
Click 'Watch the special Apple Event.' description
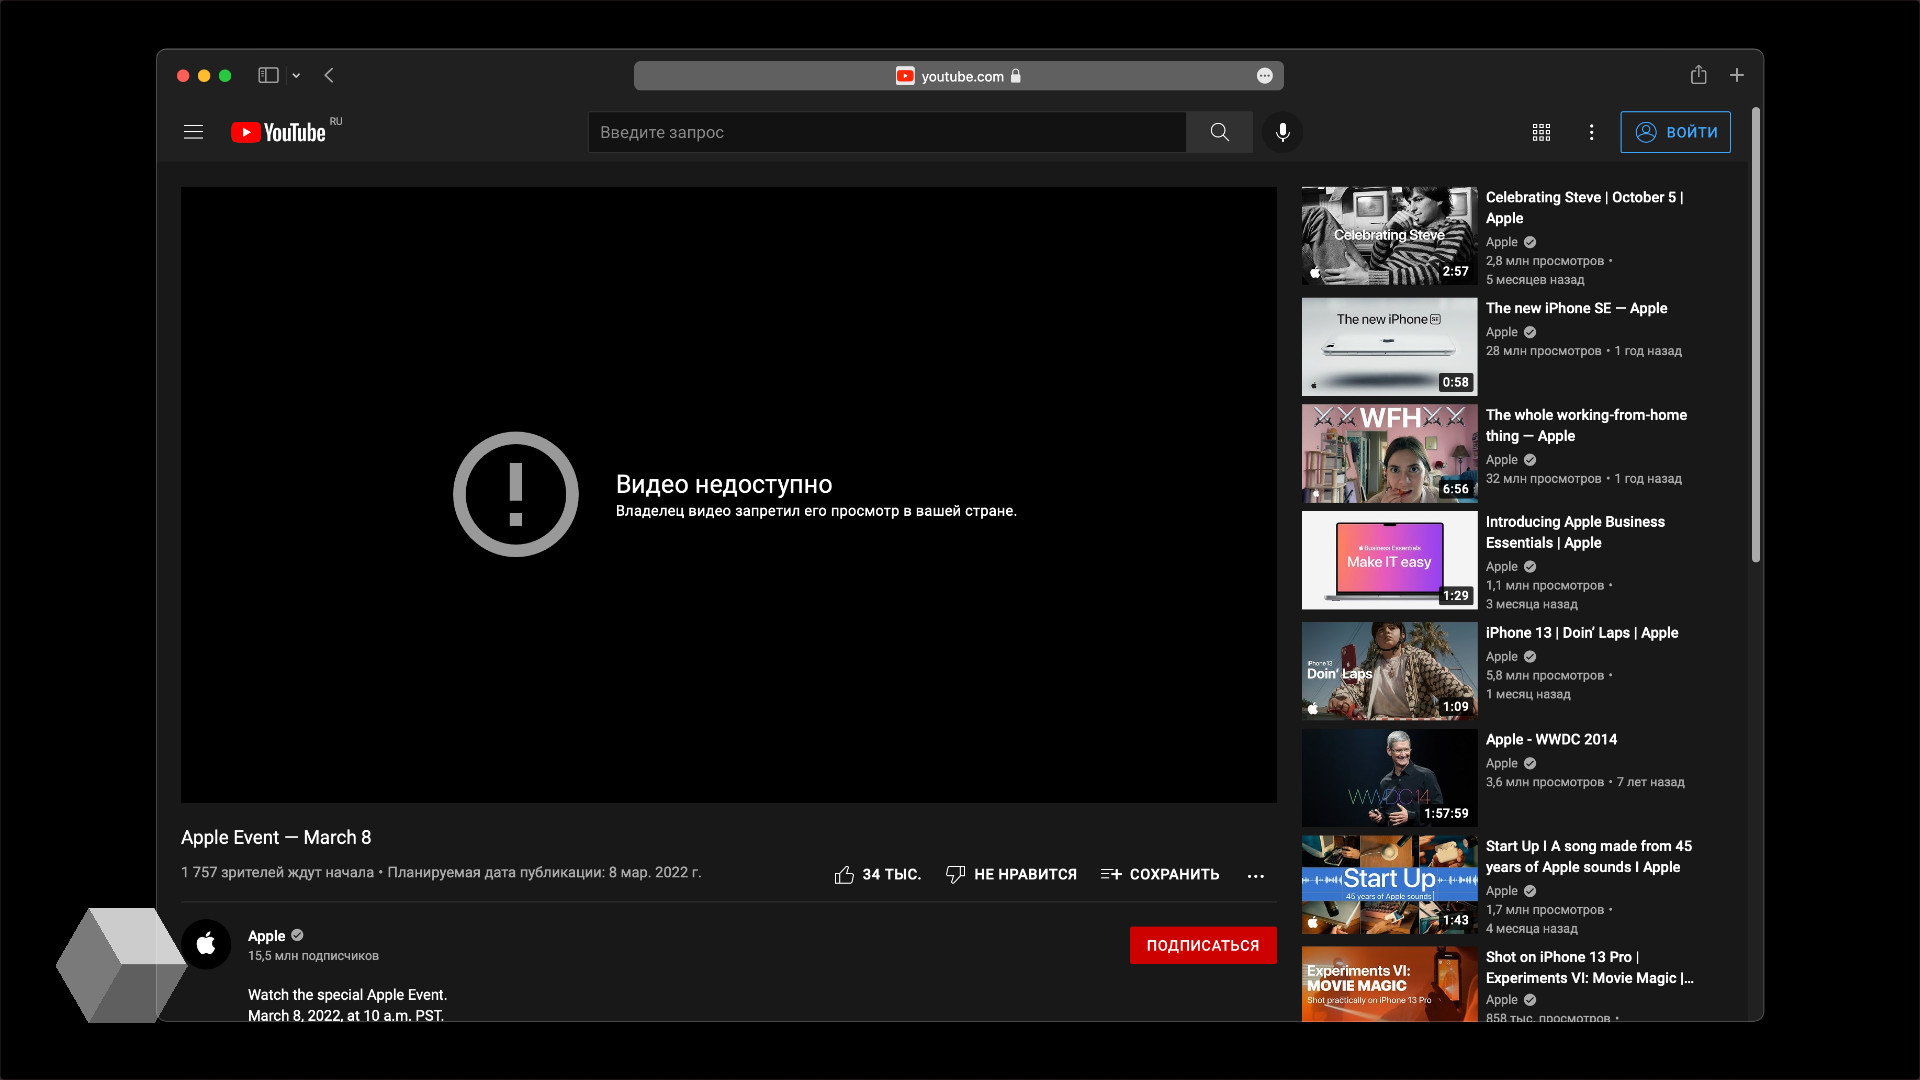click(347, 995)
